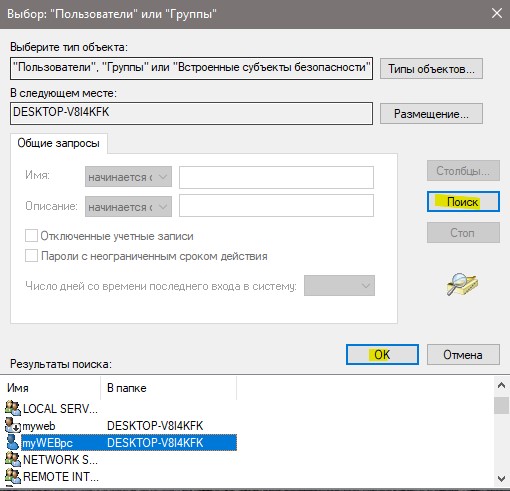Open days since last logon dropdown
510x491 pixels.
339,286
